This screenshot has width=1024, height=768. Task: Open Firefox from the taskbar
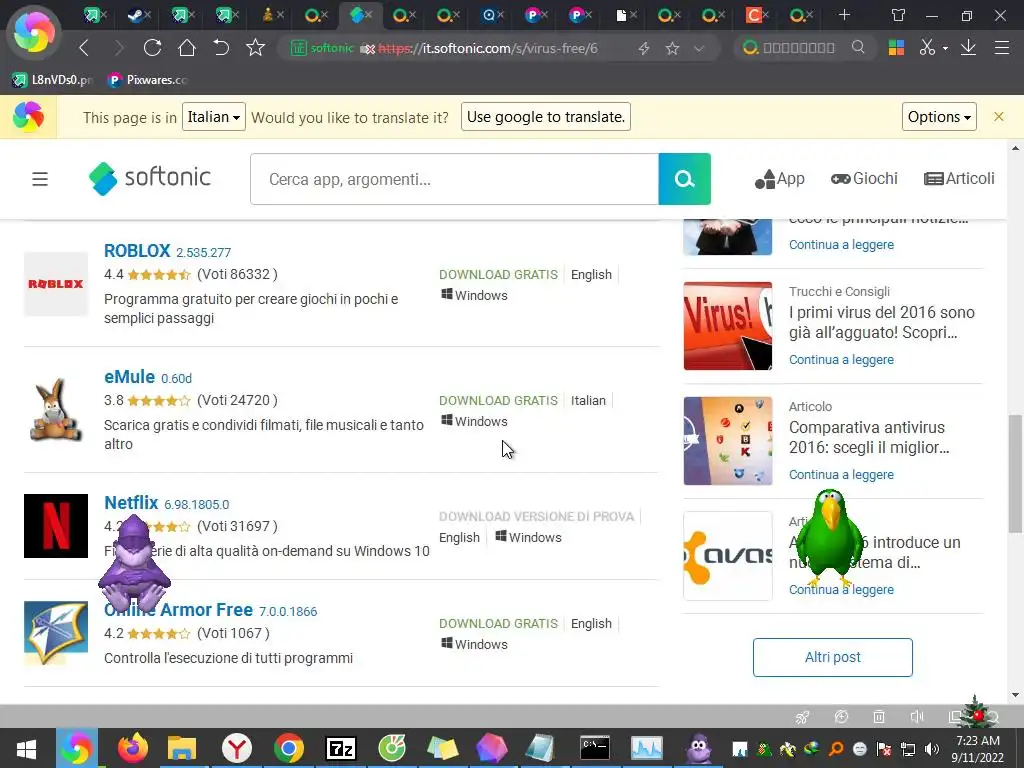[x=133, y=748]
